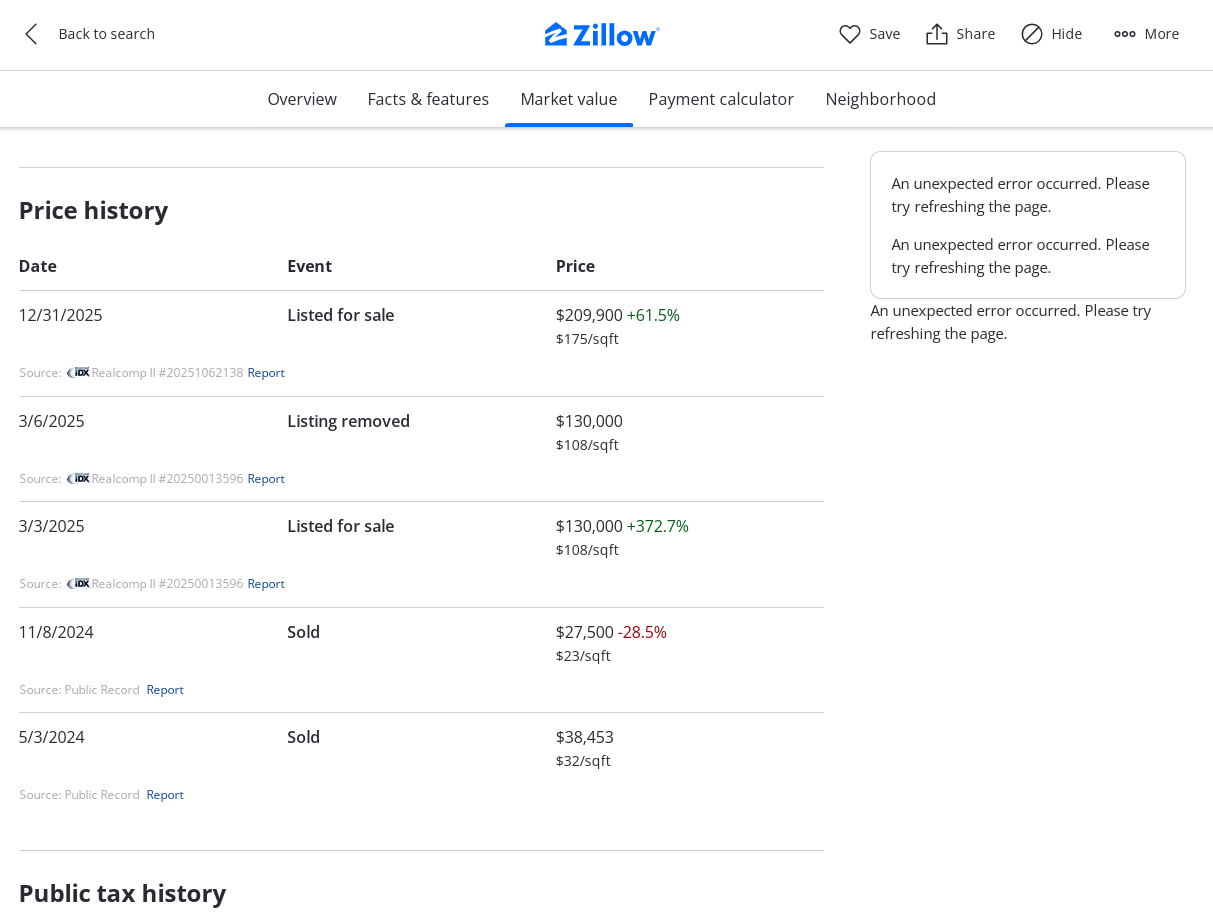This screenshot has height=913, width=1213.
Task: Report the 11/8/2024 sold record
Action: tap(165, 689)
